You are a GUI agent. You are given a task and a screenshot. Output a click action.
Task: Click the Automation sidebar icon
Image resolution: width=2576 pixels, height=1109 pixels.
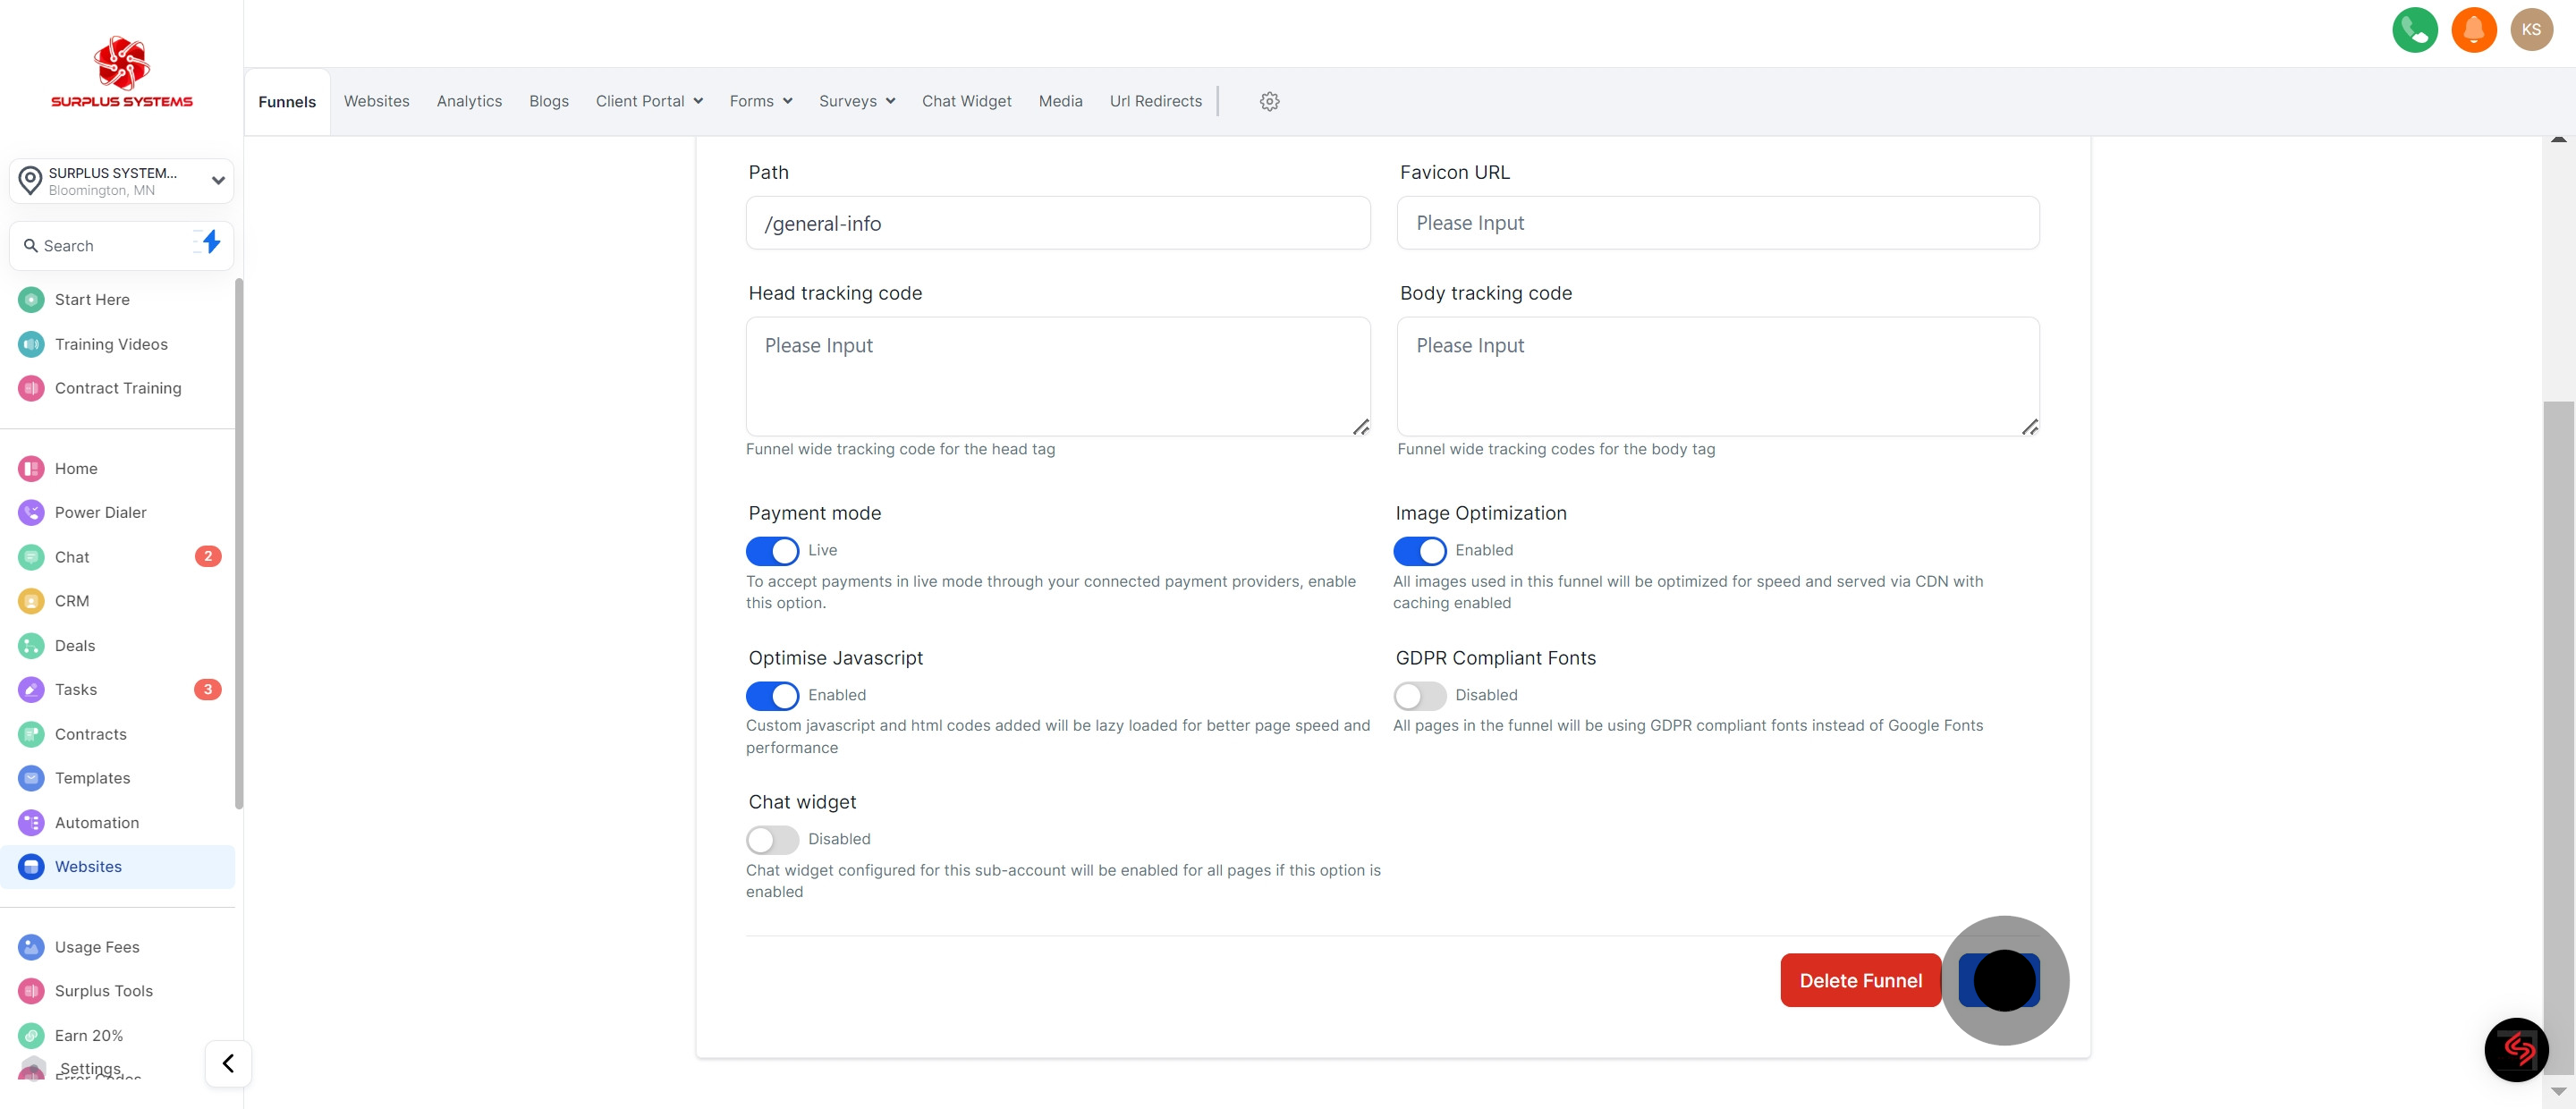click(x=31, y=823)
